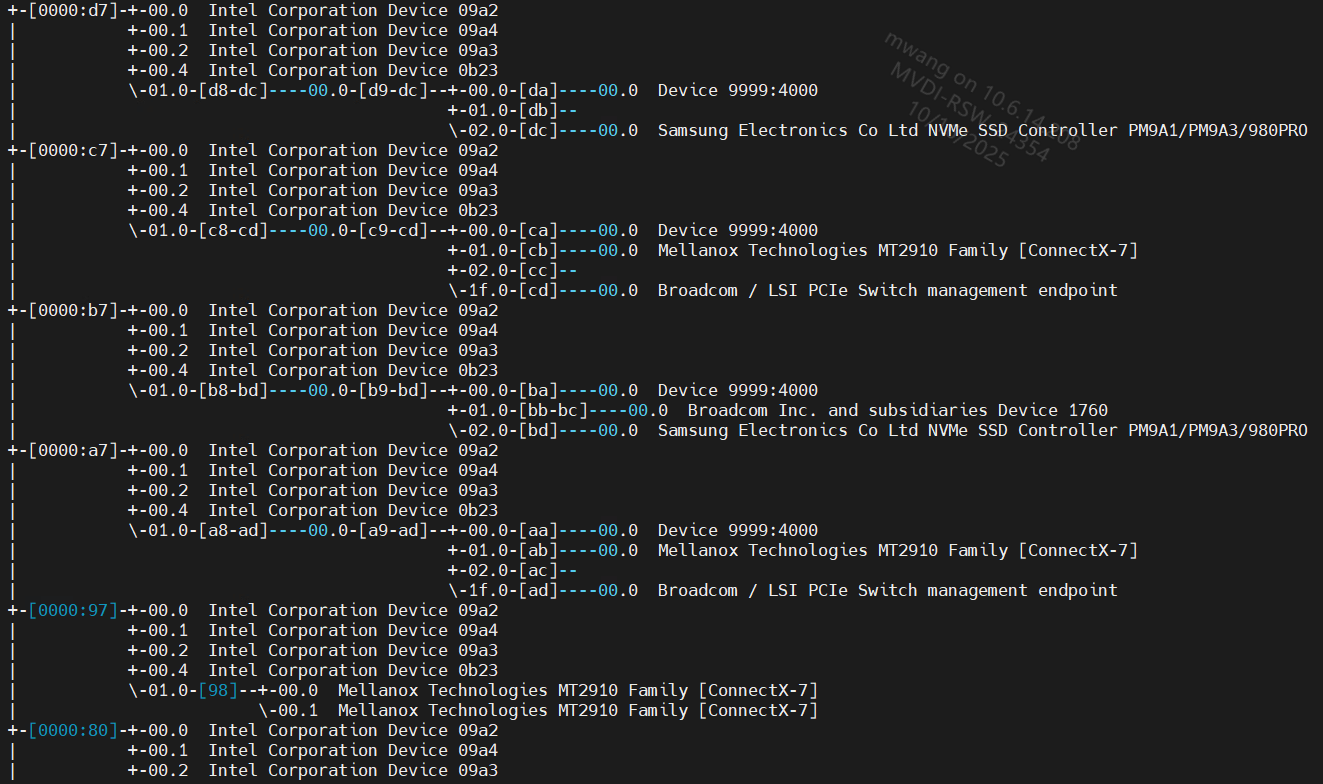
Task: Select Device 9999:4000 on bus [aa]
Action: (x=738, y=530)
